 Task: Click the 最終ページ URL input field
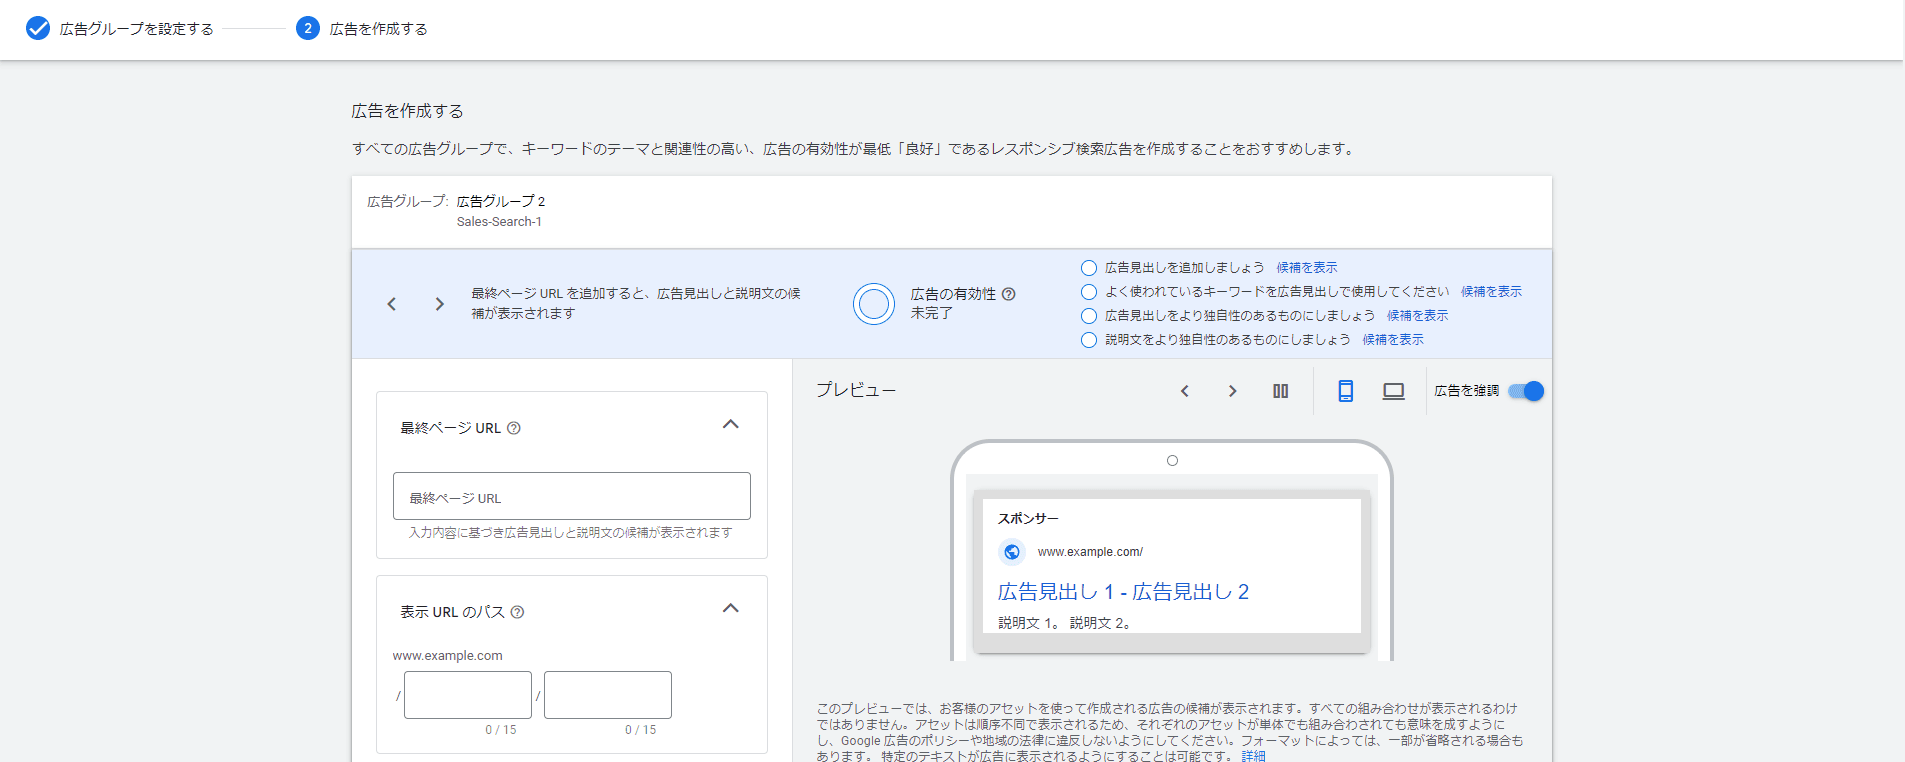click(572, 496)
